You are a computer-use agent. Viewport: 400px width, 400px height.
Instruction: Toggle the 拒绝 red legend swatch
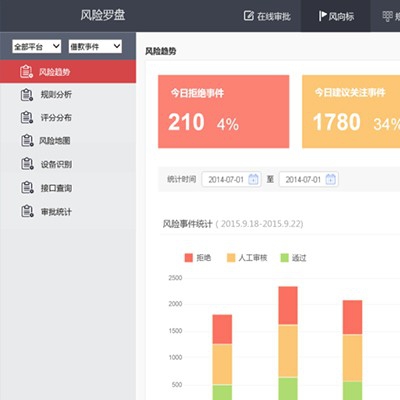[189, 258]
